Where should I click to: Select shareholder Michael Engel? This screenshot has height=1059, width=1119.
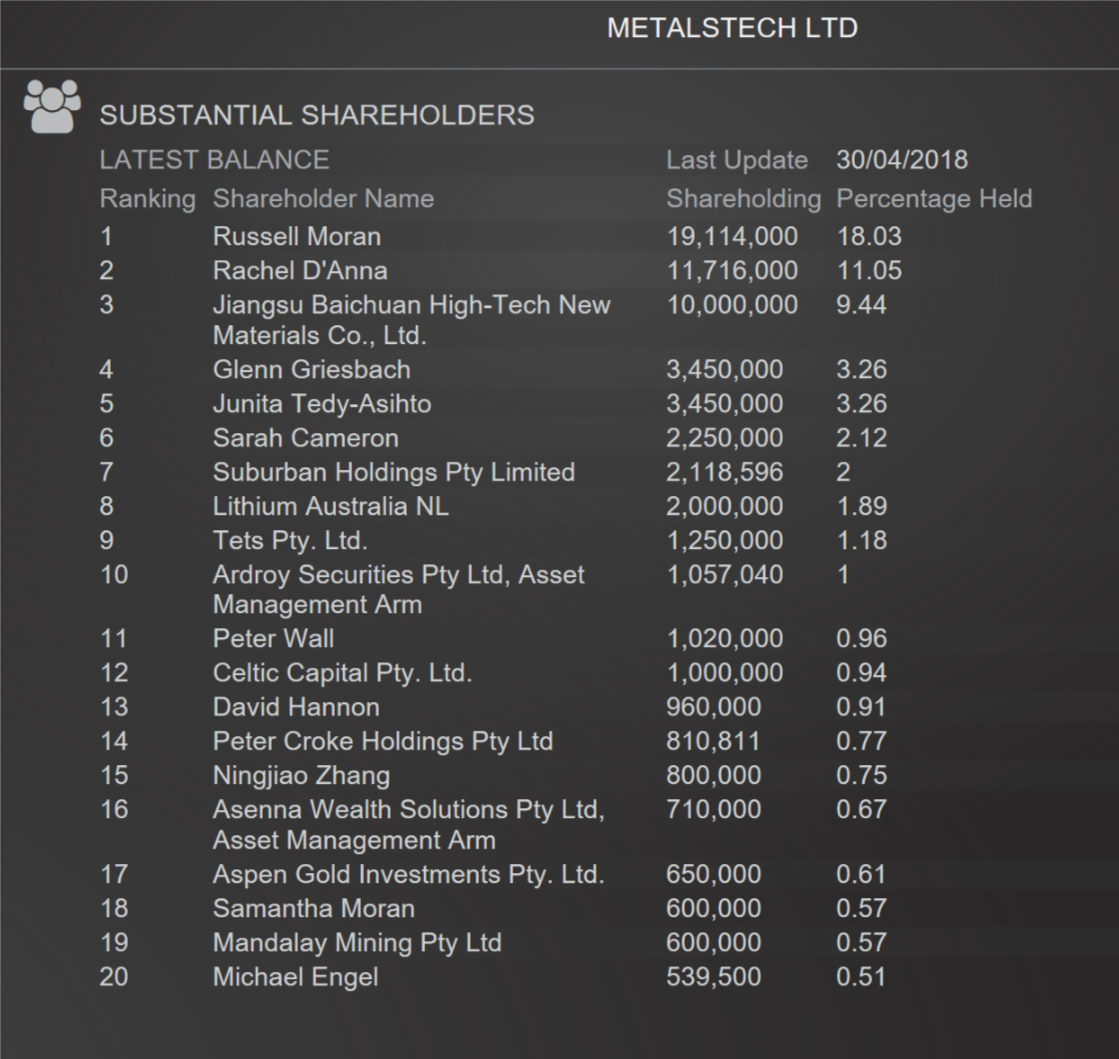pyautogui.click(x=295, y=978)
